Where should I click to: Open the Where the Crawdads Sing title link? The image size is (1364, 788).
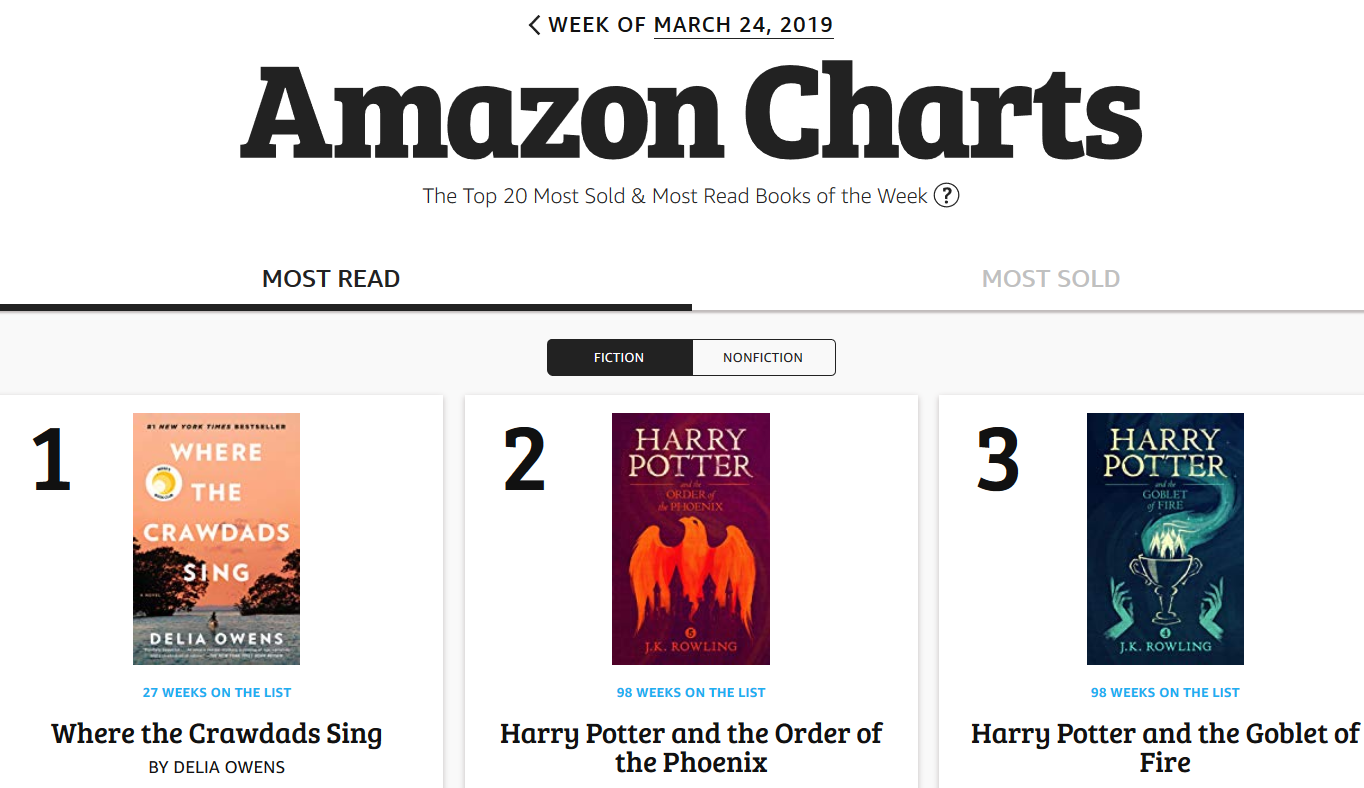[217, 734]
